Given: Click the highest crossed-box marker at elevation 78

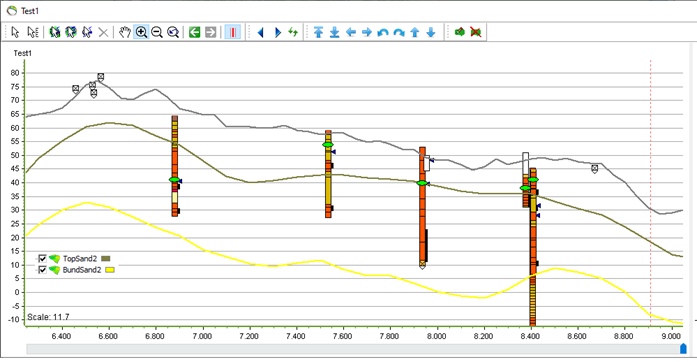Looking at the screenshot, I should tap(101, 77).
